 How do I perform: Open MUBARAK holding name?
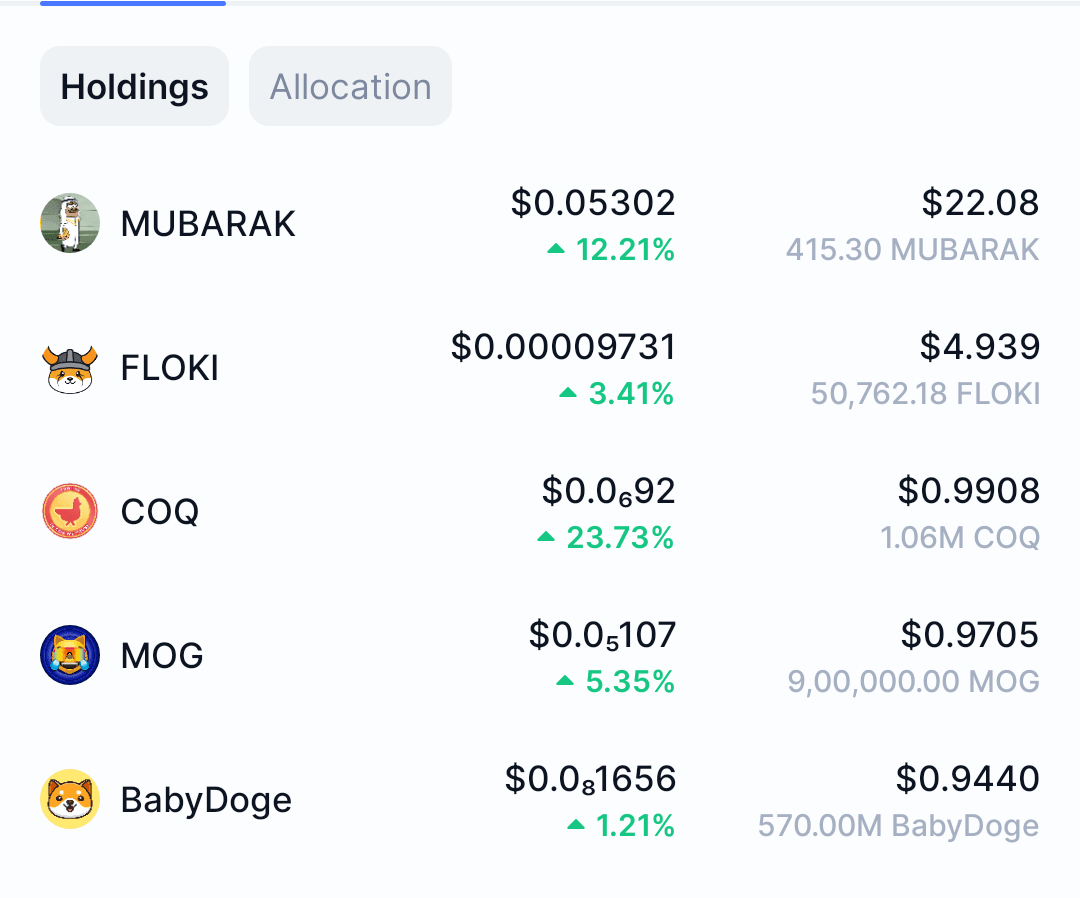208,224
